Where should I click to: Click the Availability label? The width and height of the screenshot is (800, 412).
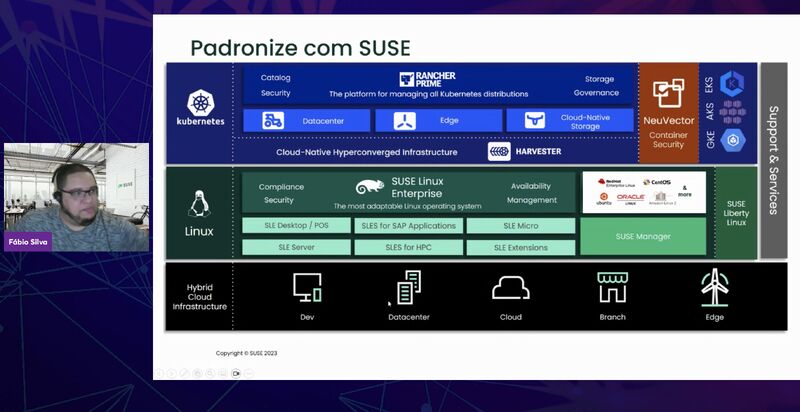tap(531, 186)
